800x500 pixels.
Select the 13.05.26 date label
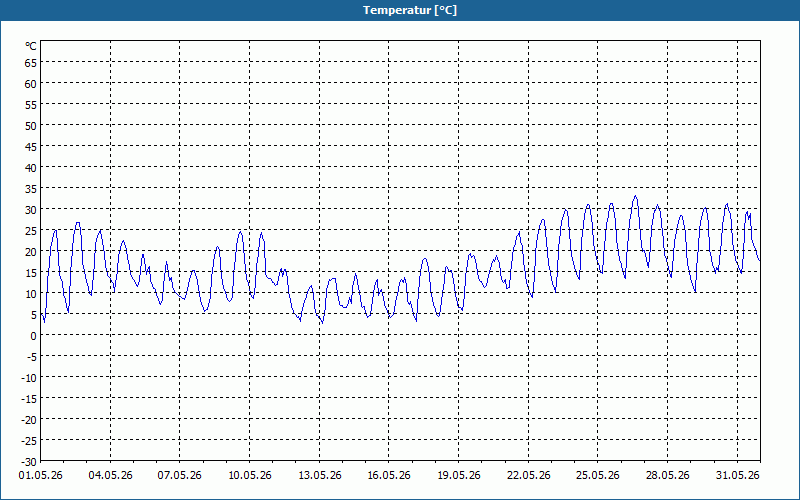click(319, 476)
